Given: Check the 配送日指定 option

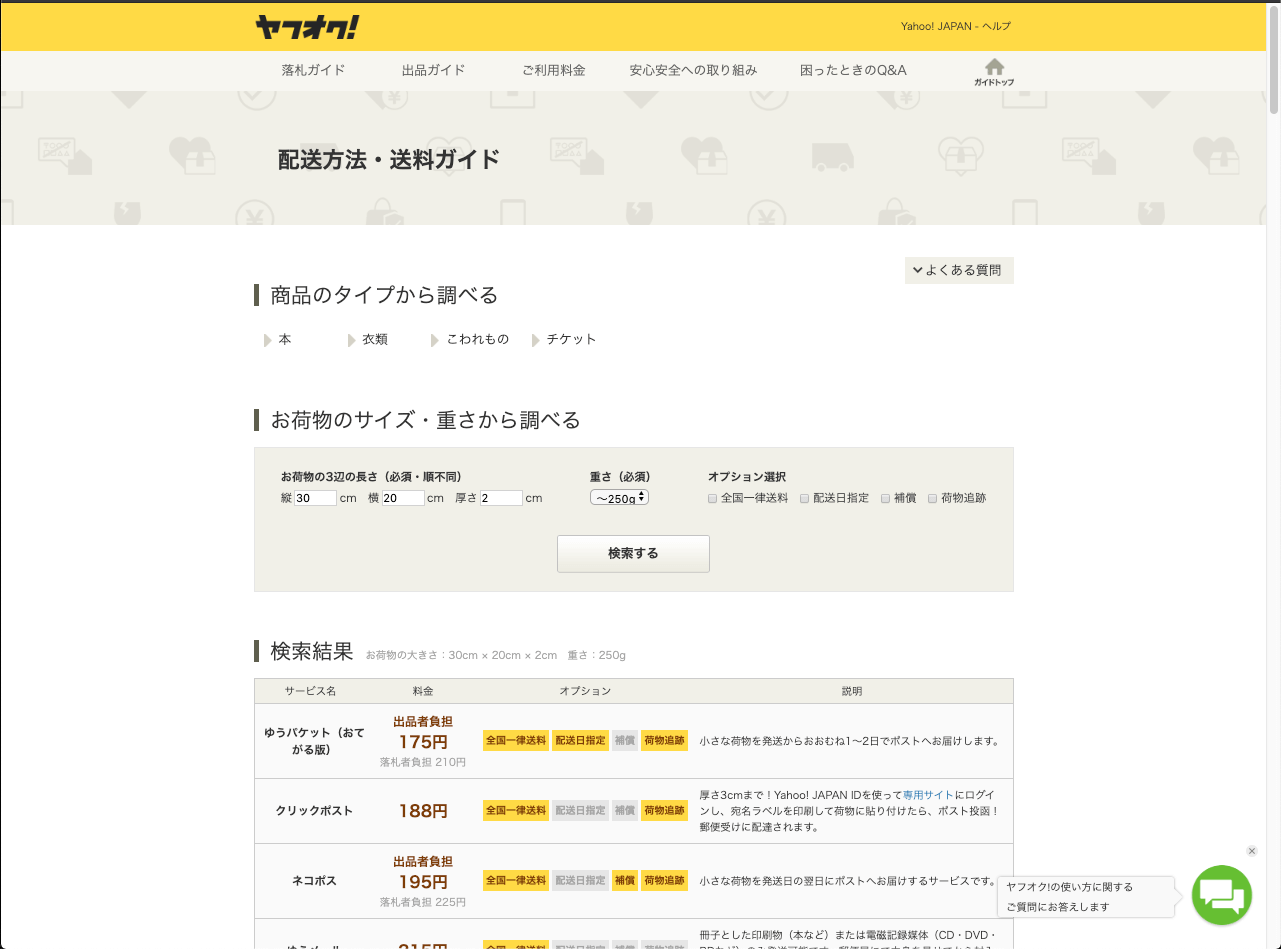Looking at the screenshot, I should click(x=804, y=498).
